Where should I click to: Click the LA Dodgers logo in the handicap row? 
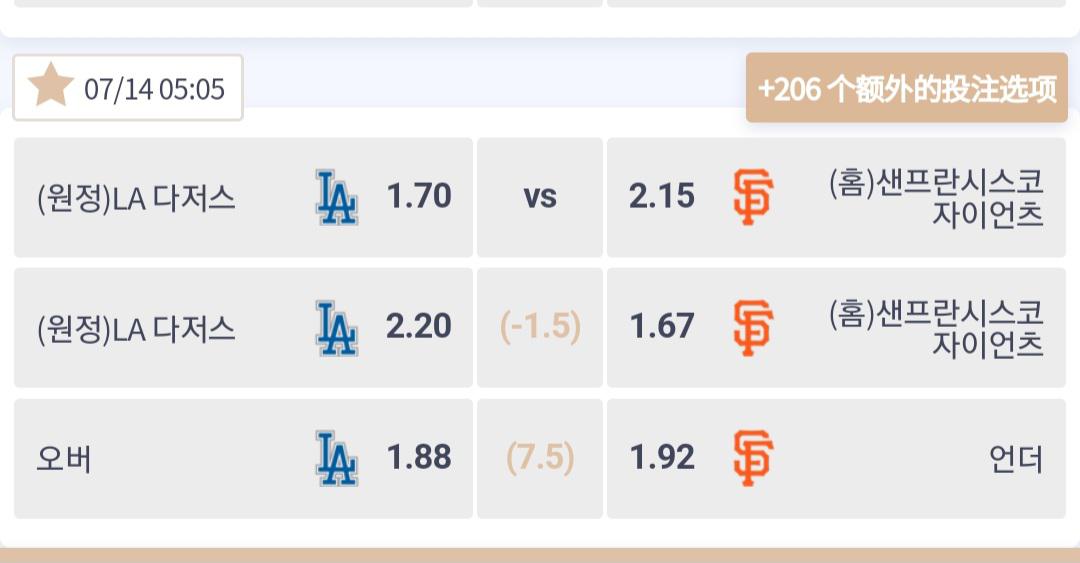click(x=336, y=328)
